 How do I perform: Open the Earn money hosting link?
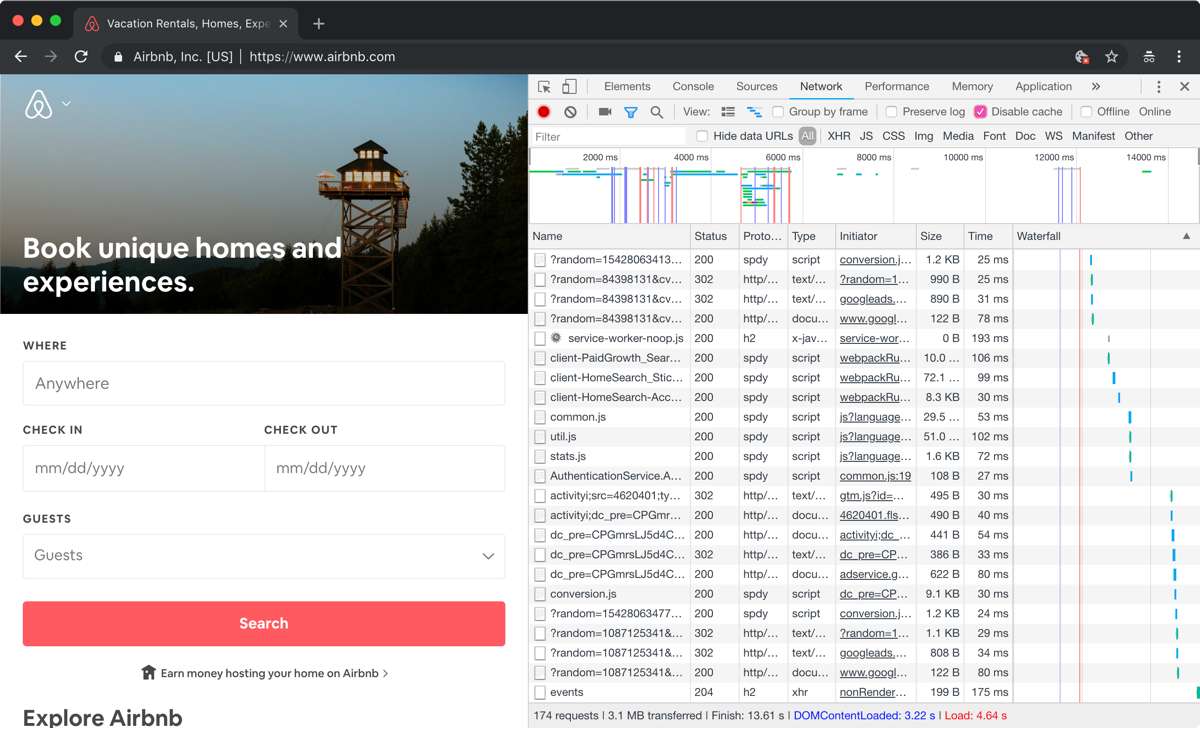(x=264, y=673)
